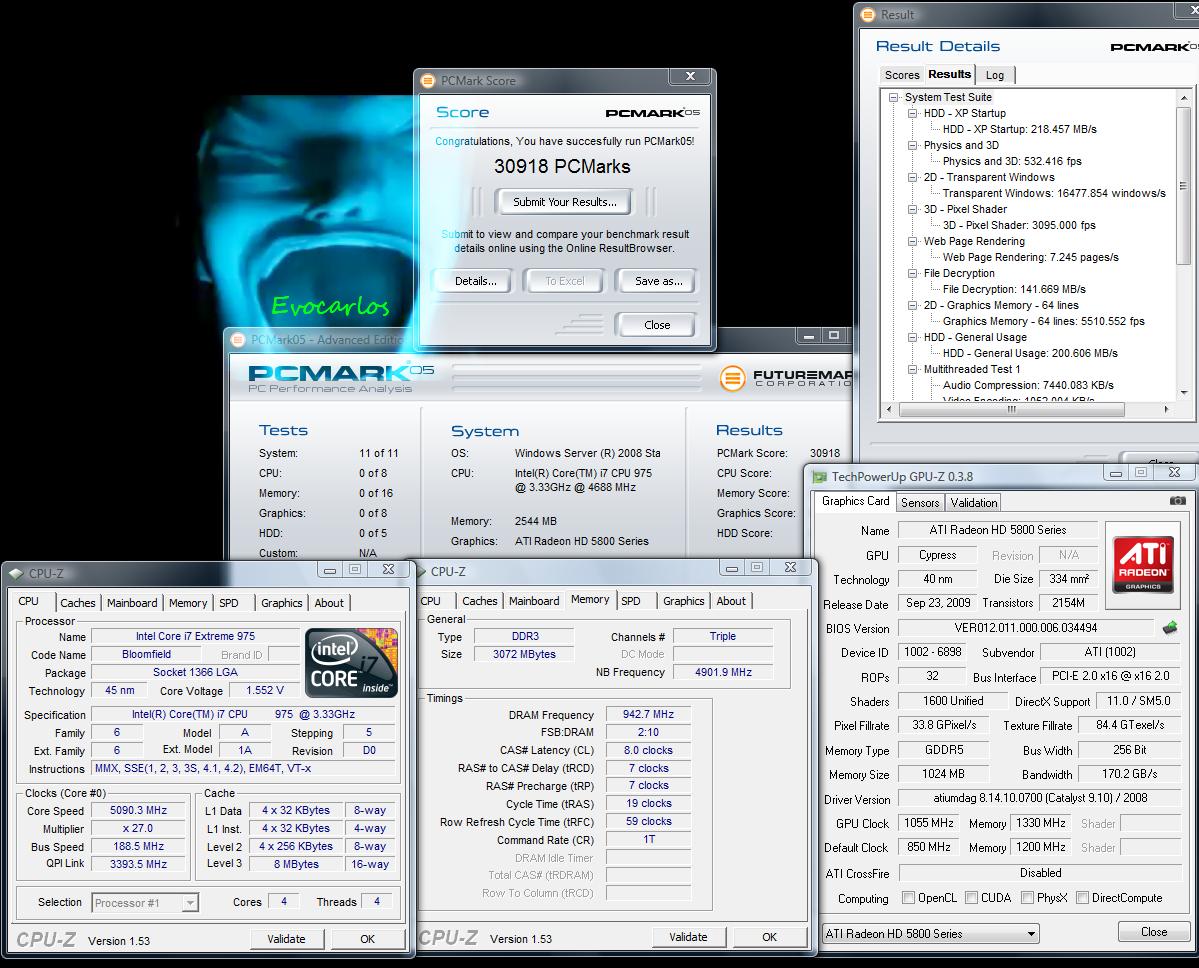Screen dimensions: 1199x968
Task: Close the PCMark Score dialog via Close button
Action: point(657,325)
